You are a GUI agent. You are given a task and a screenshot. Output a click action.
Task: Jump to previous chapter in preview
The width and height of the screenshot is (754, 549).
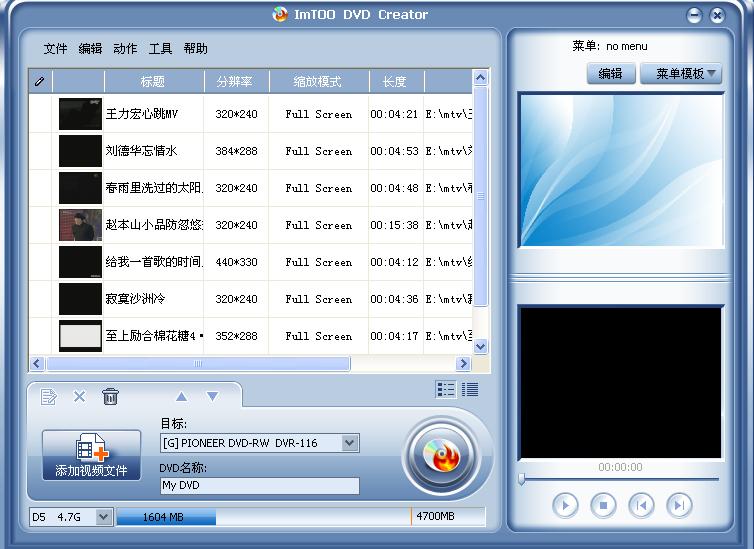(641, 505)
